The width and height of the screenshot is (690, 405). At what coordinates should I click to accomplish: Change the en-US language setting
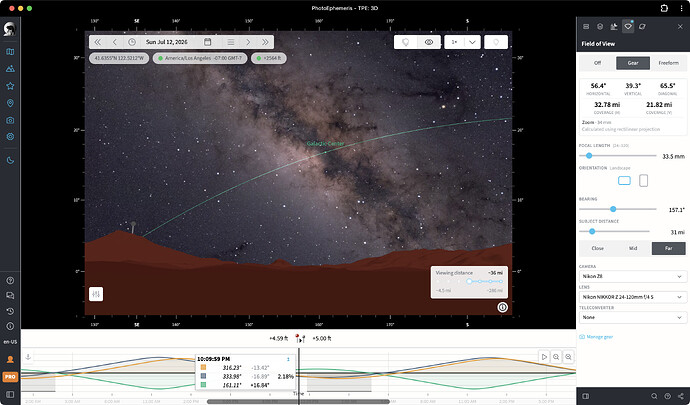click(10, 342)
